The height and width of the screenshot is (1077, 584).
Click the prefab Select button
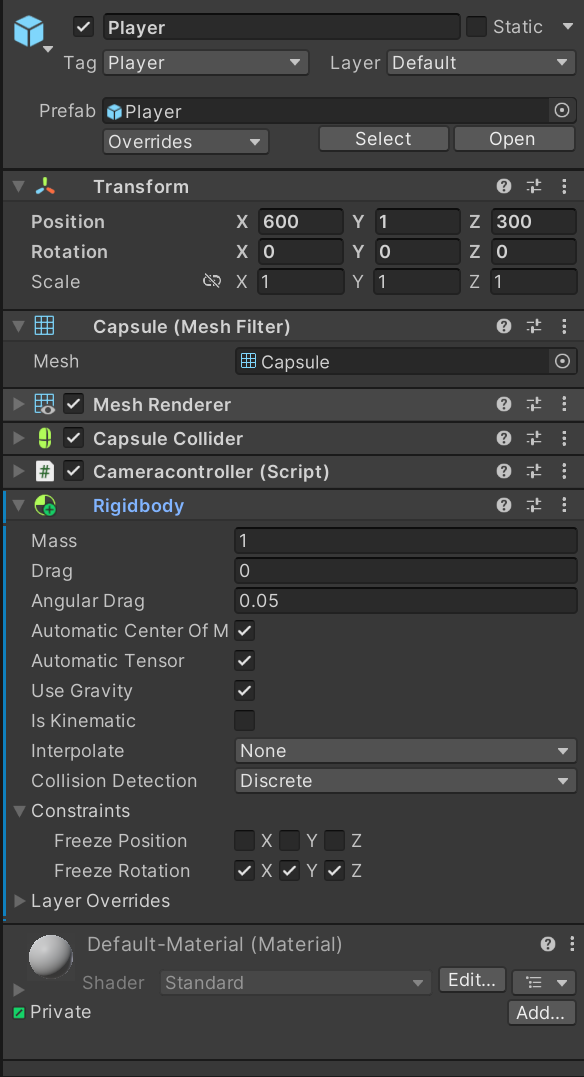pos(383,139)
